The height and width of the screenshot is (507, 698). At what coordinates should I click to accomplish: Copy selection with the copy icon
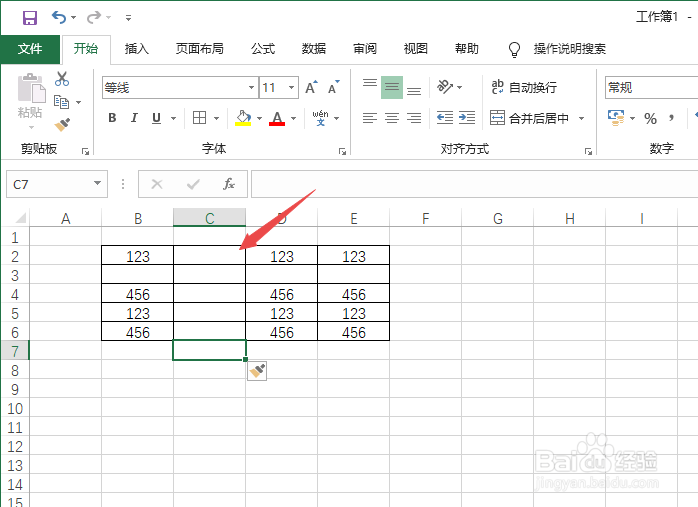point(61,102)
